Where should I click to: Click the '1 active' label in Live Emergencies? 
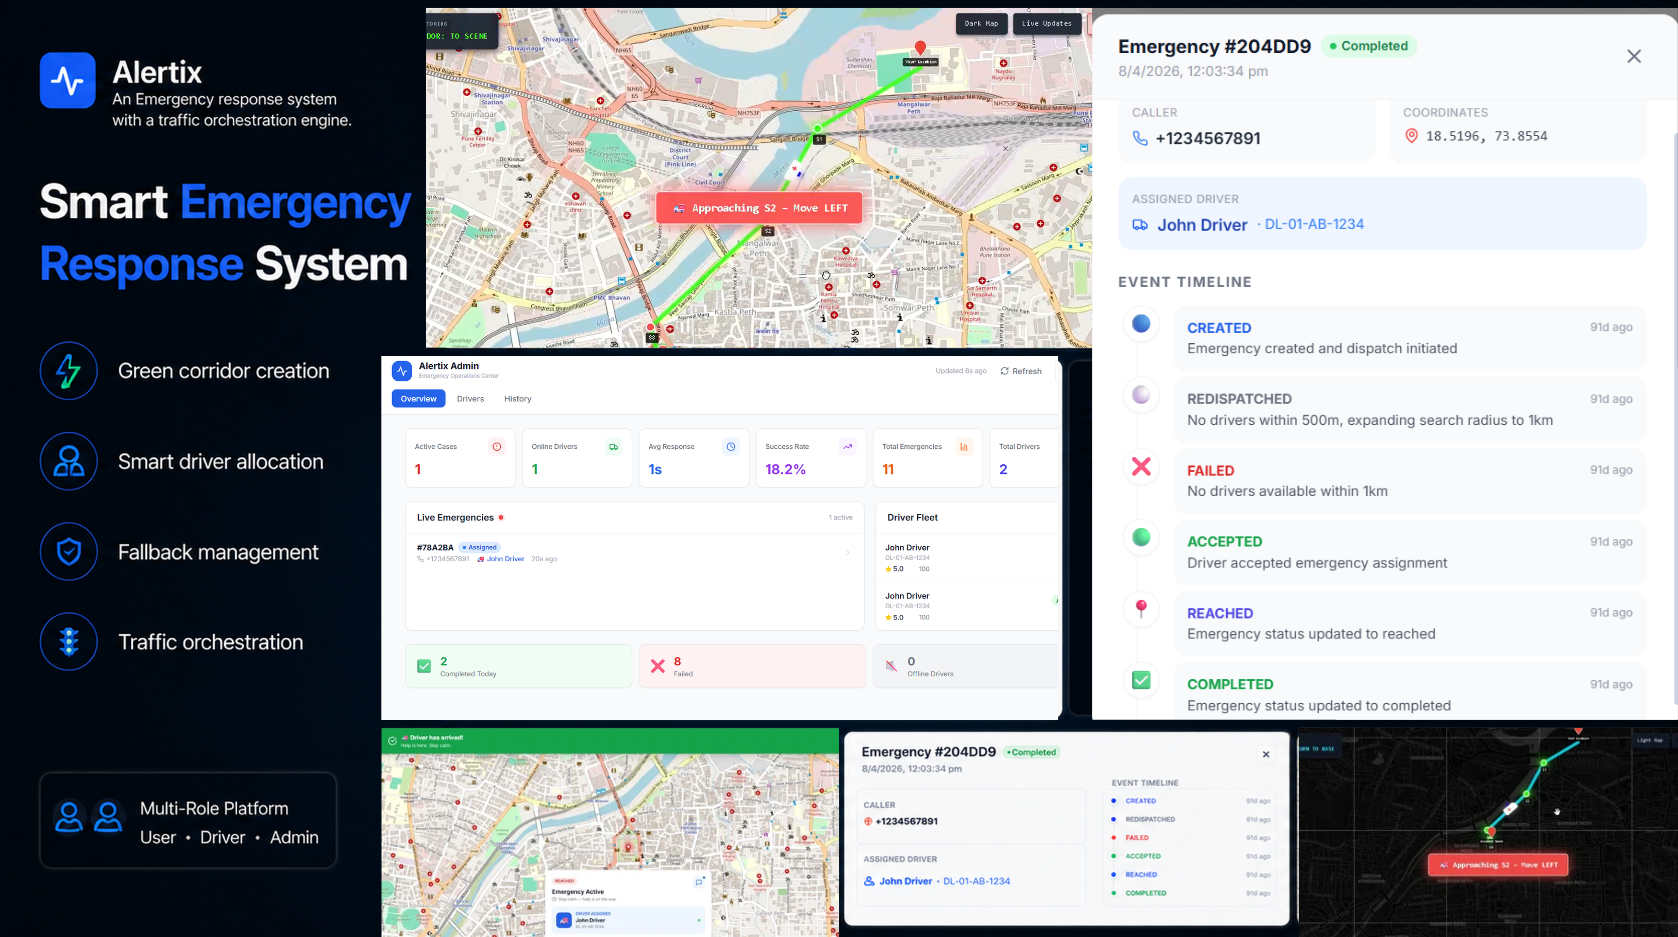(840, 518)
